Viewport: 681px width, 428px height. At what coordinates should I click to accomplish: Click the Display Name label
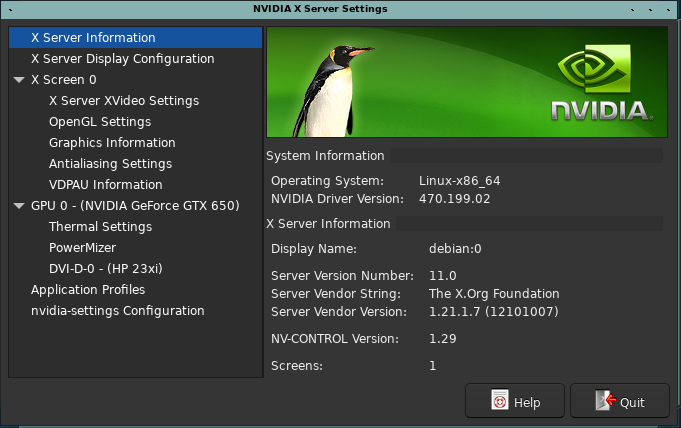[314, 249]
